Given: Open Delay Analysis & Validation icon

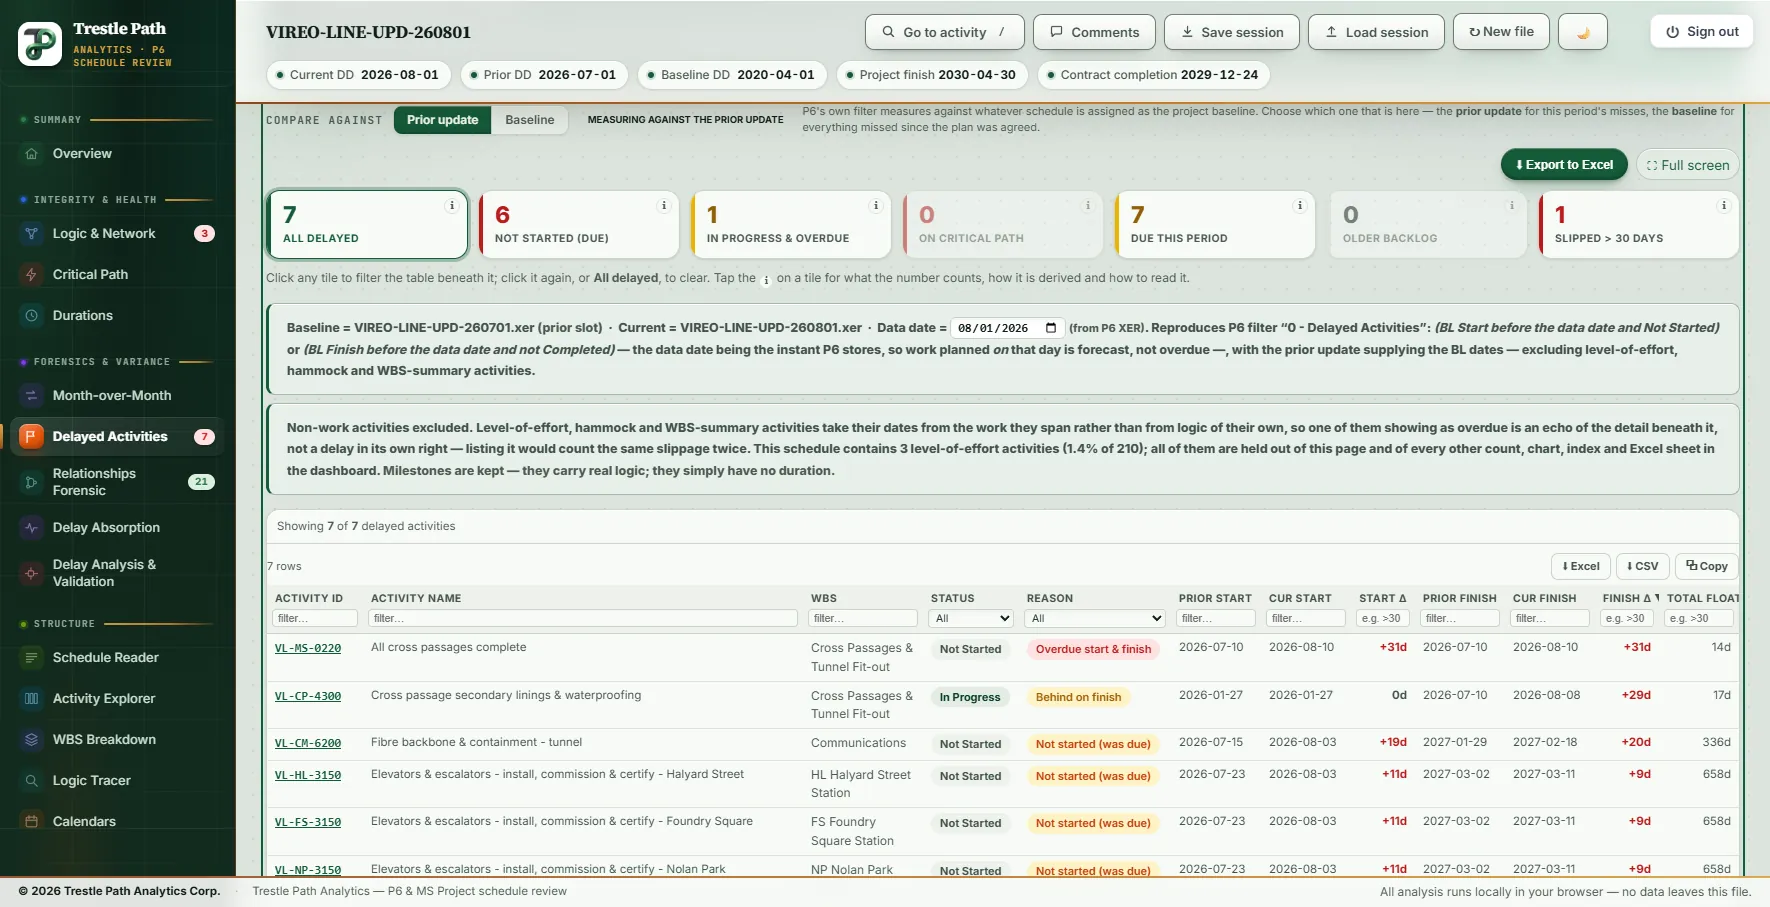Looking at the screenshot, I should (x=31, y=573).
